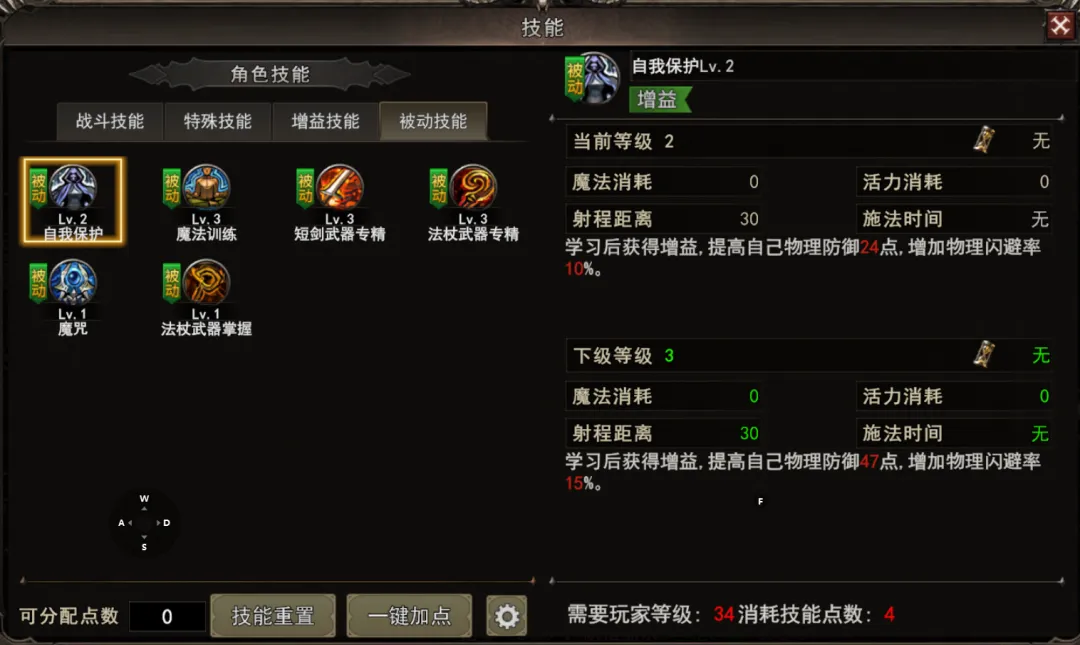This screenshot has width=1080, height=645.
Task: Select the 自我保护 passive skill icon
Action: [x=72, y=187]
